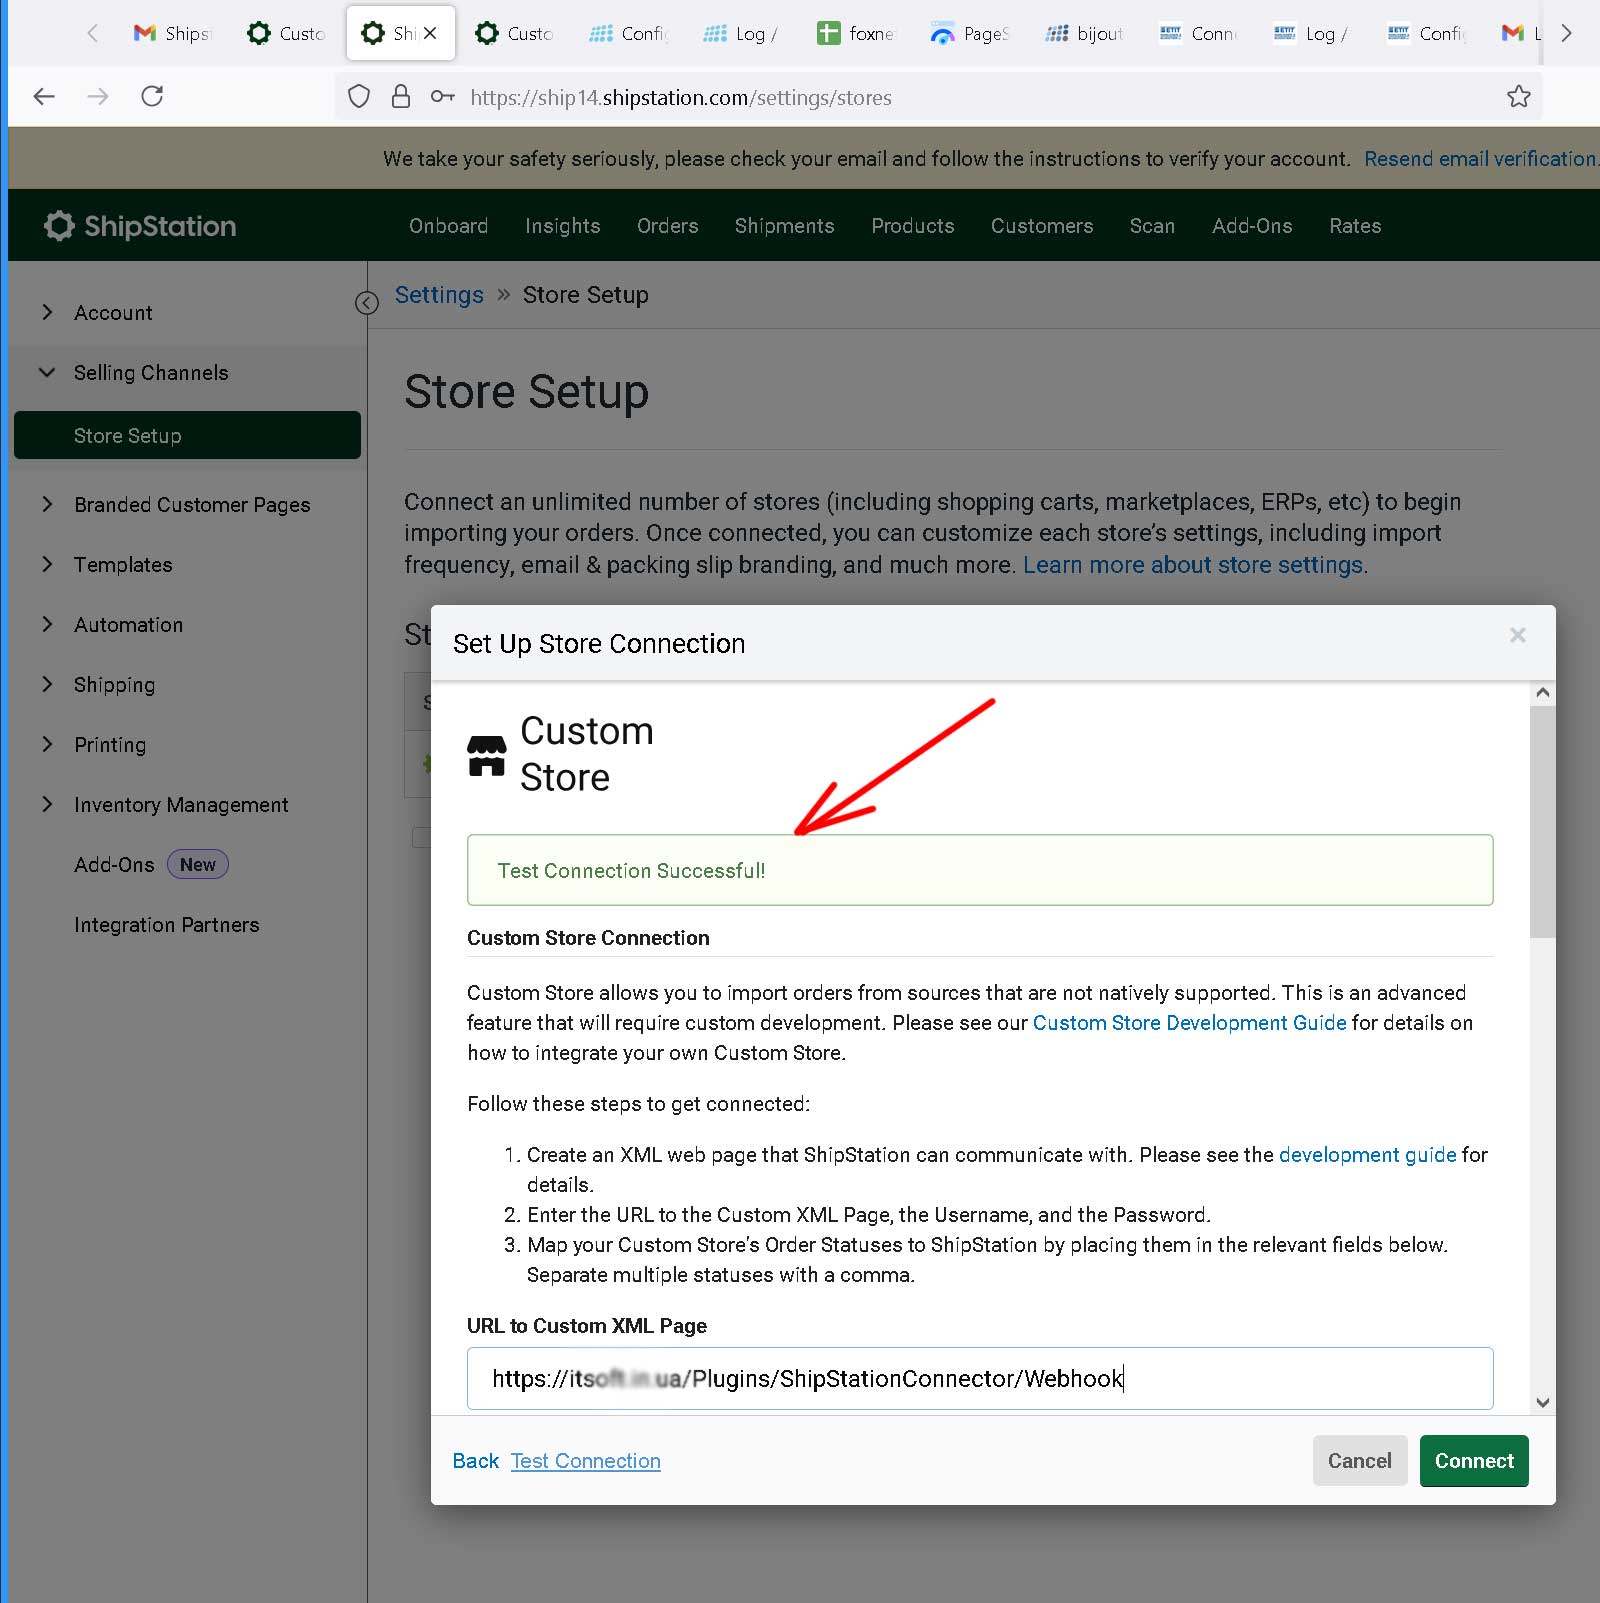Open the Scan menu

click(x=1152, y=226)
